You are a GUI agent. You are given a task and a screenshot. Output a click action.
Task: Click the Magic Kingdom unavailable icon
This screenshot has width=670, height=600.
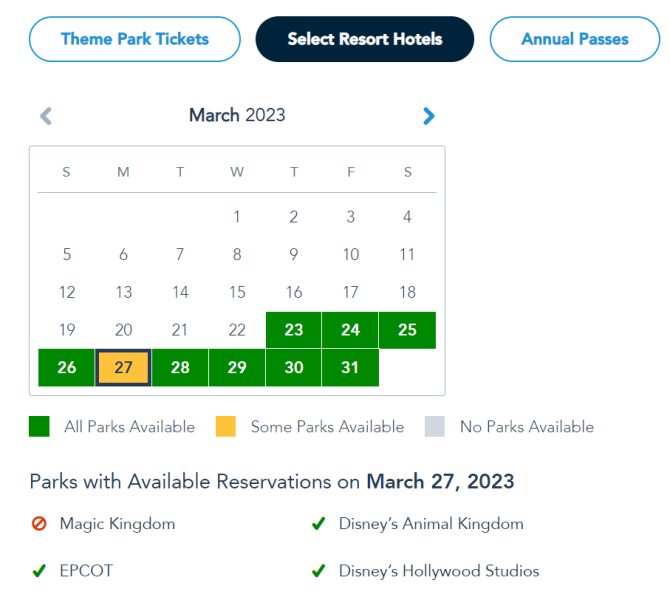coord(39,523)
